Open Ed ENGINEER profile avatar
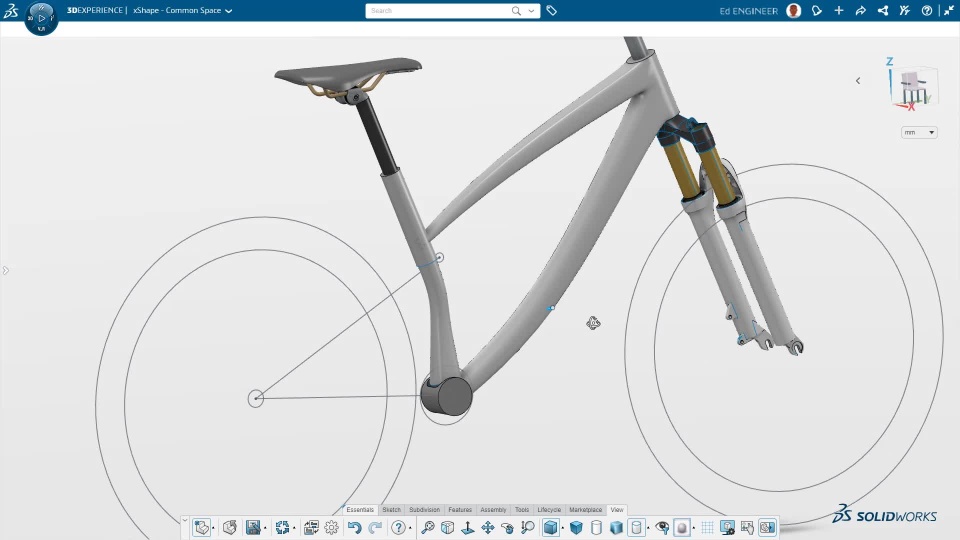Viewport: 960px width, 540px height. point(793,10)
